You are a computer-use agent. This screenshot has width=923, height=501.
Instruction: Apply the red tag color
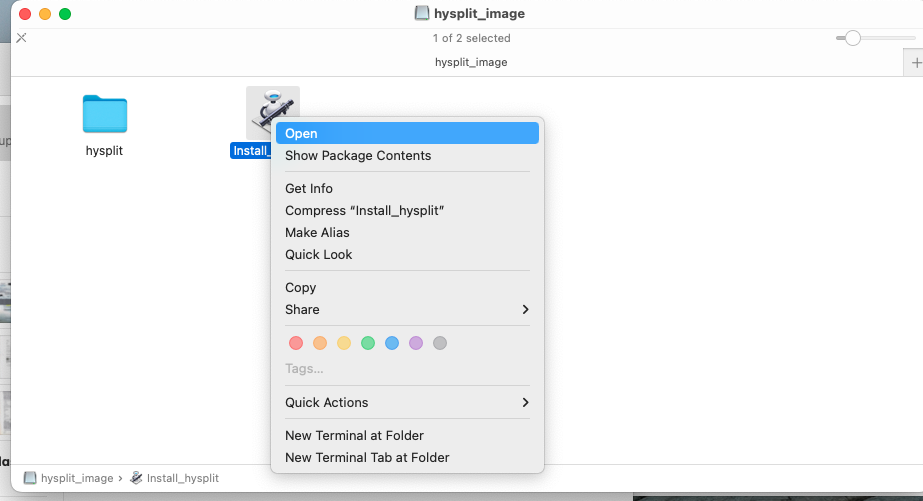coord(296,343)
